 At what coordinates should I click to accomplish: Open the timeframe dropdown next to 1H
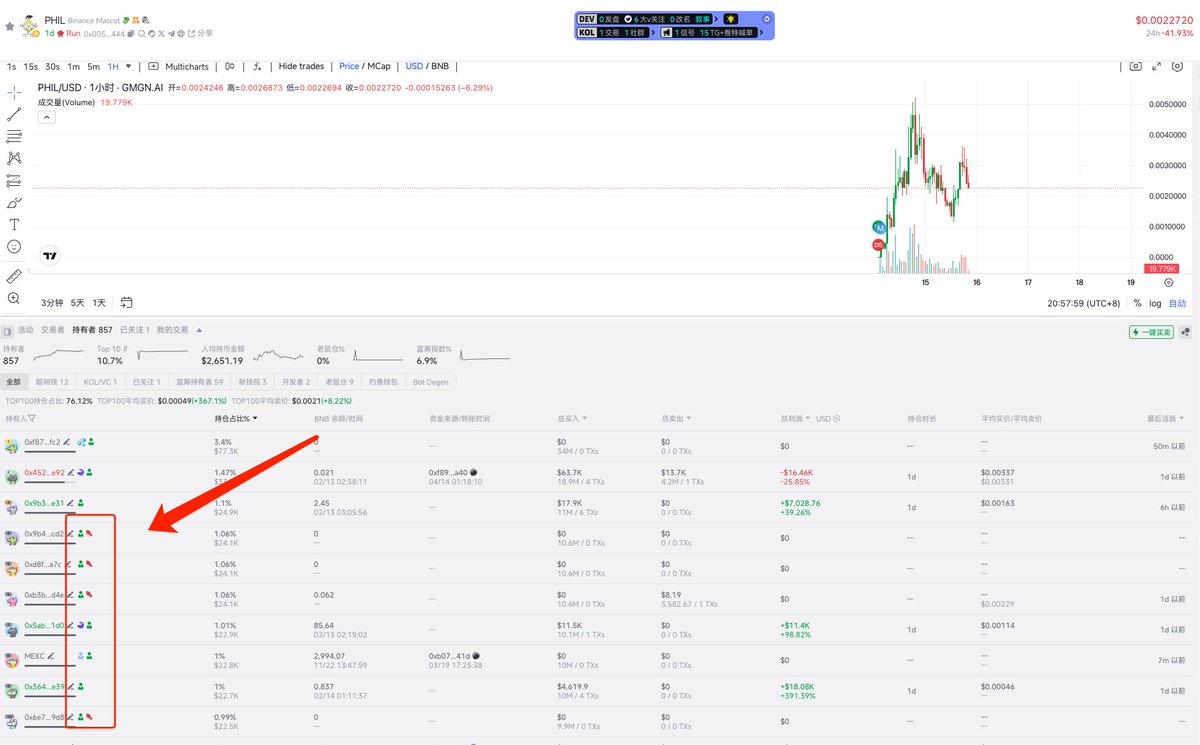[127, 66]
